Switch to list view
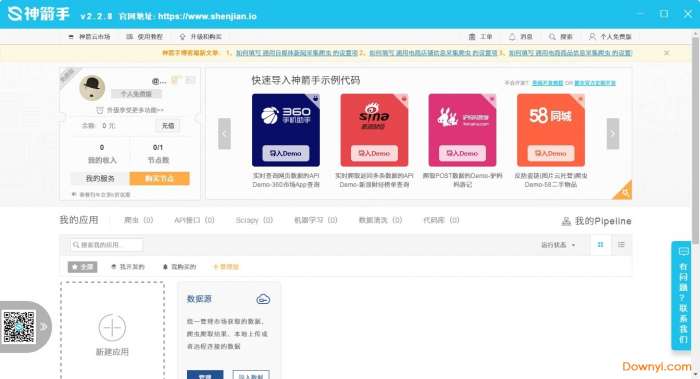The image size is (700, 379). [621, 245]
